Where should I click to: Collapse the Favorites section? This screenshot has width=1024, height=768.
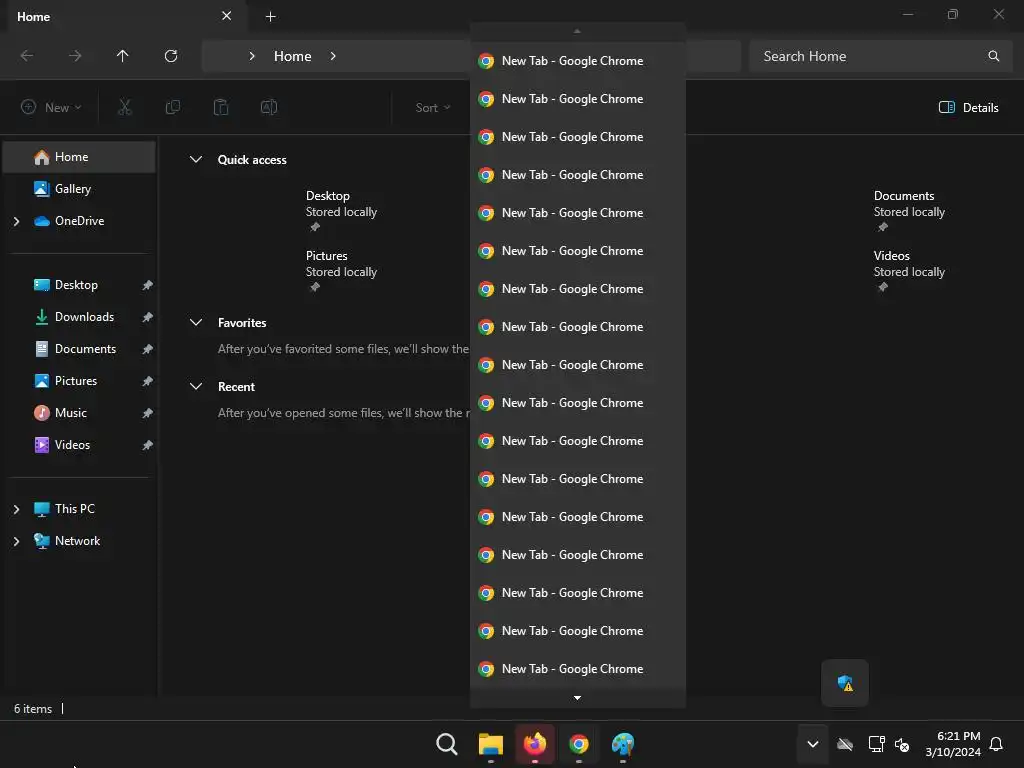pyautogui.click(x=195, y=322)
